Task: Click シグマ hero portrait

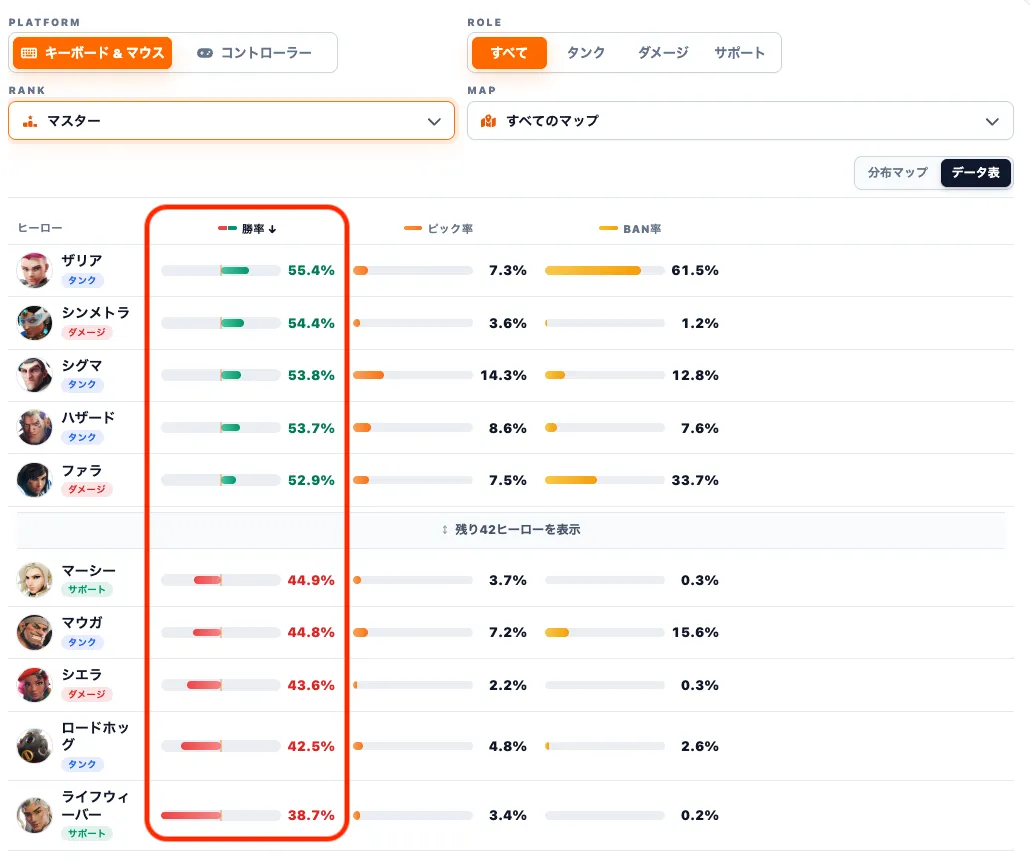Action: (x=34, y=374)
